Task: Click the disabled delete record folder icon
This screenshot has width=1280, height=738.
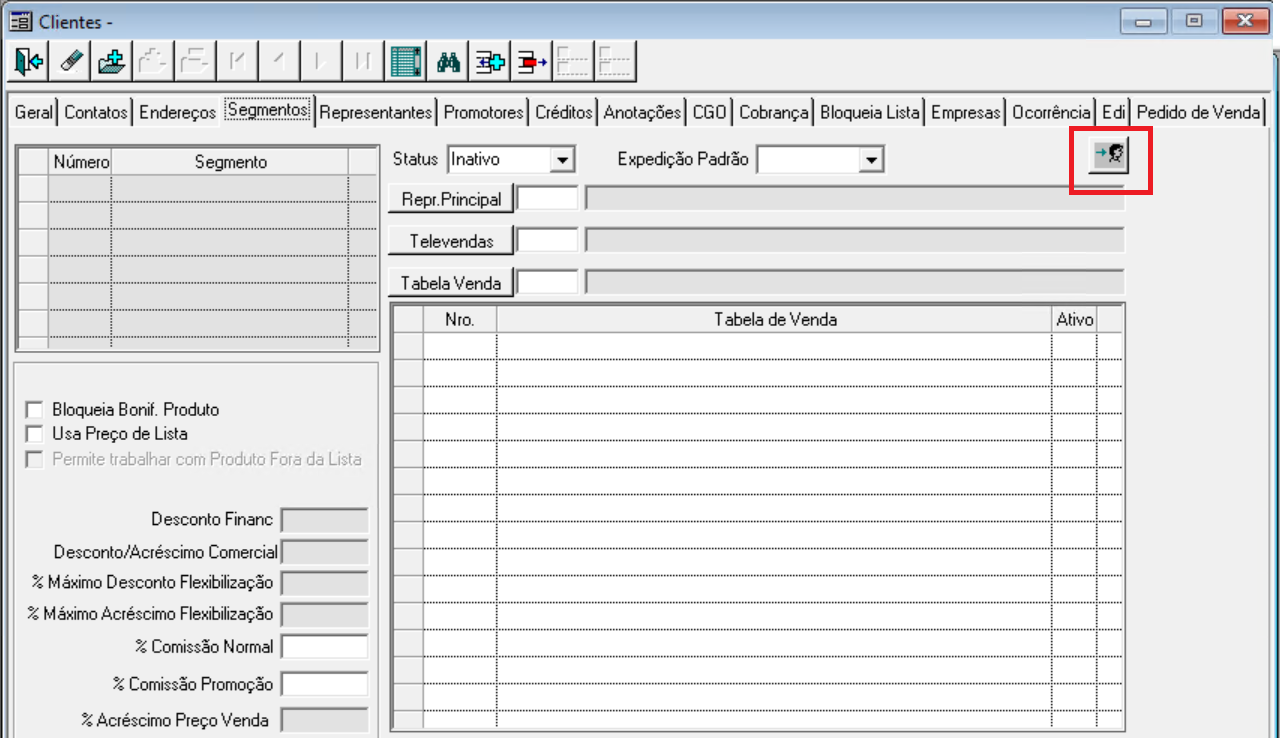Action: (x=195, y=62)
